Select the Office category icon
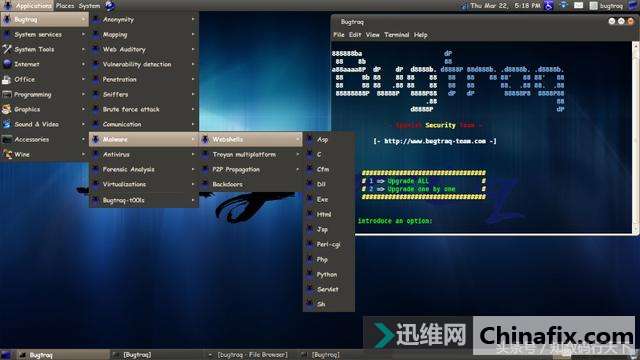 point(7,79)
